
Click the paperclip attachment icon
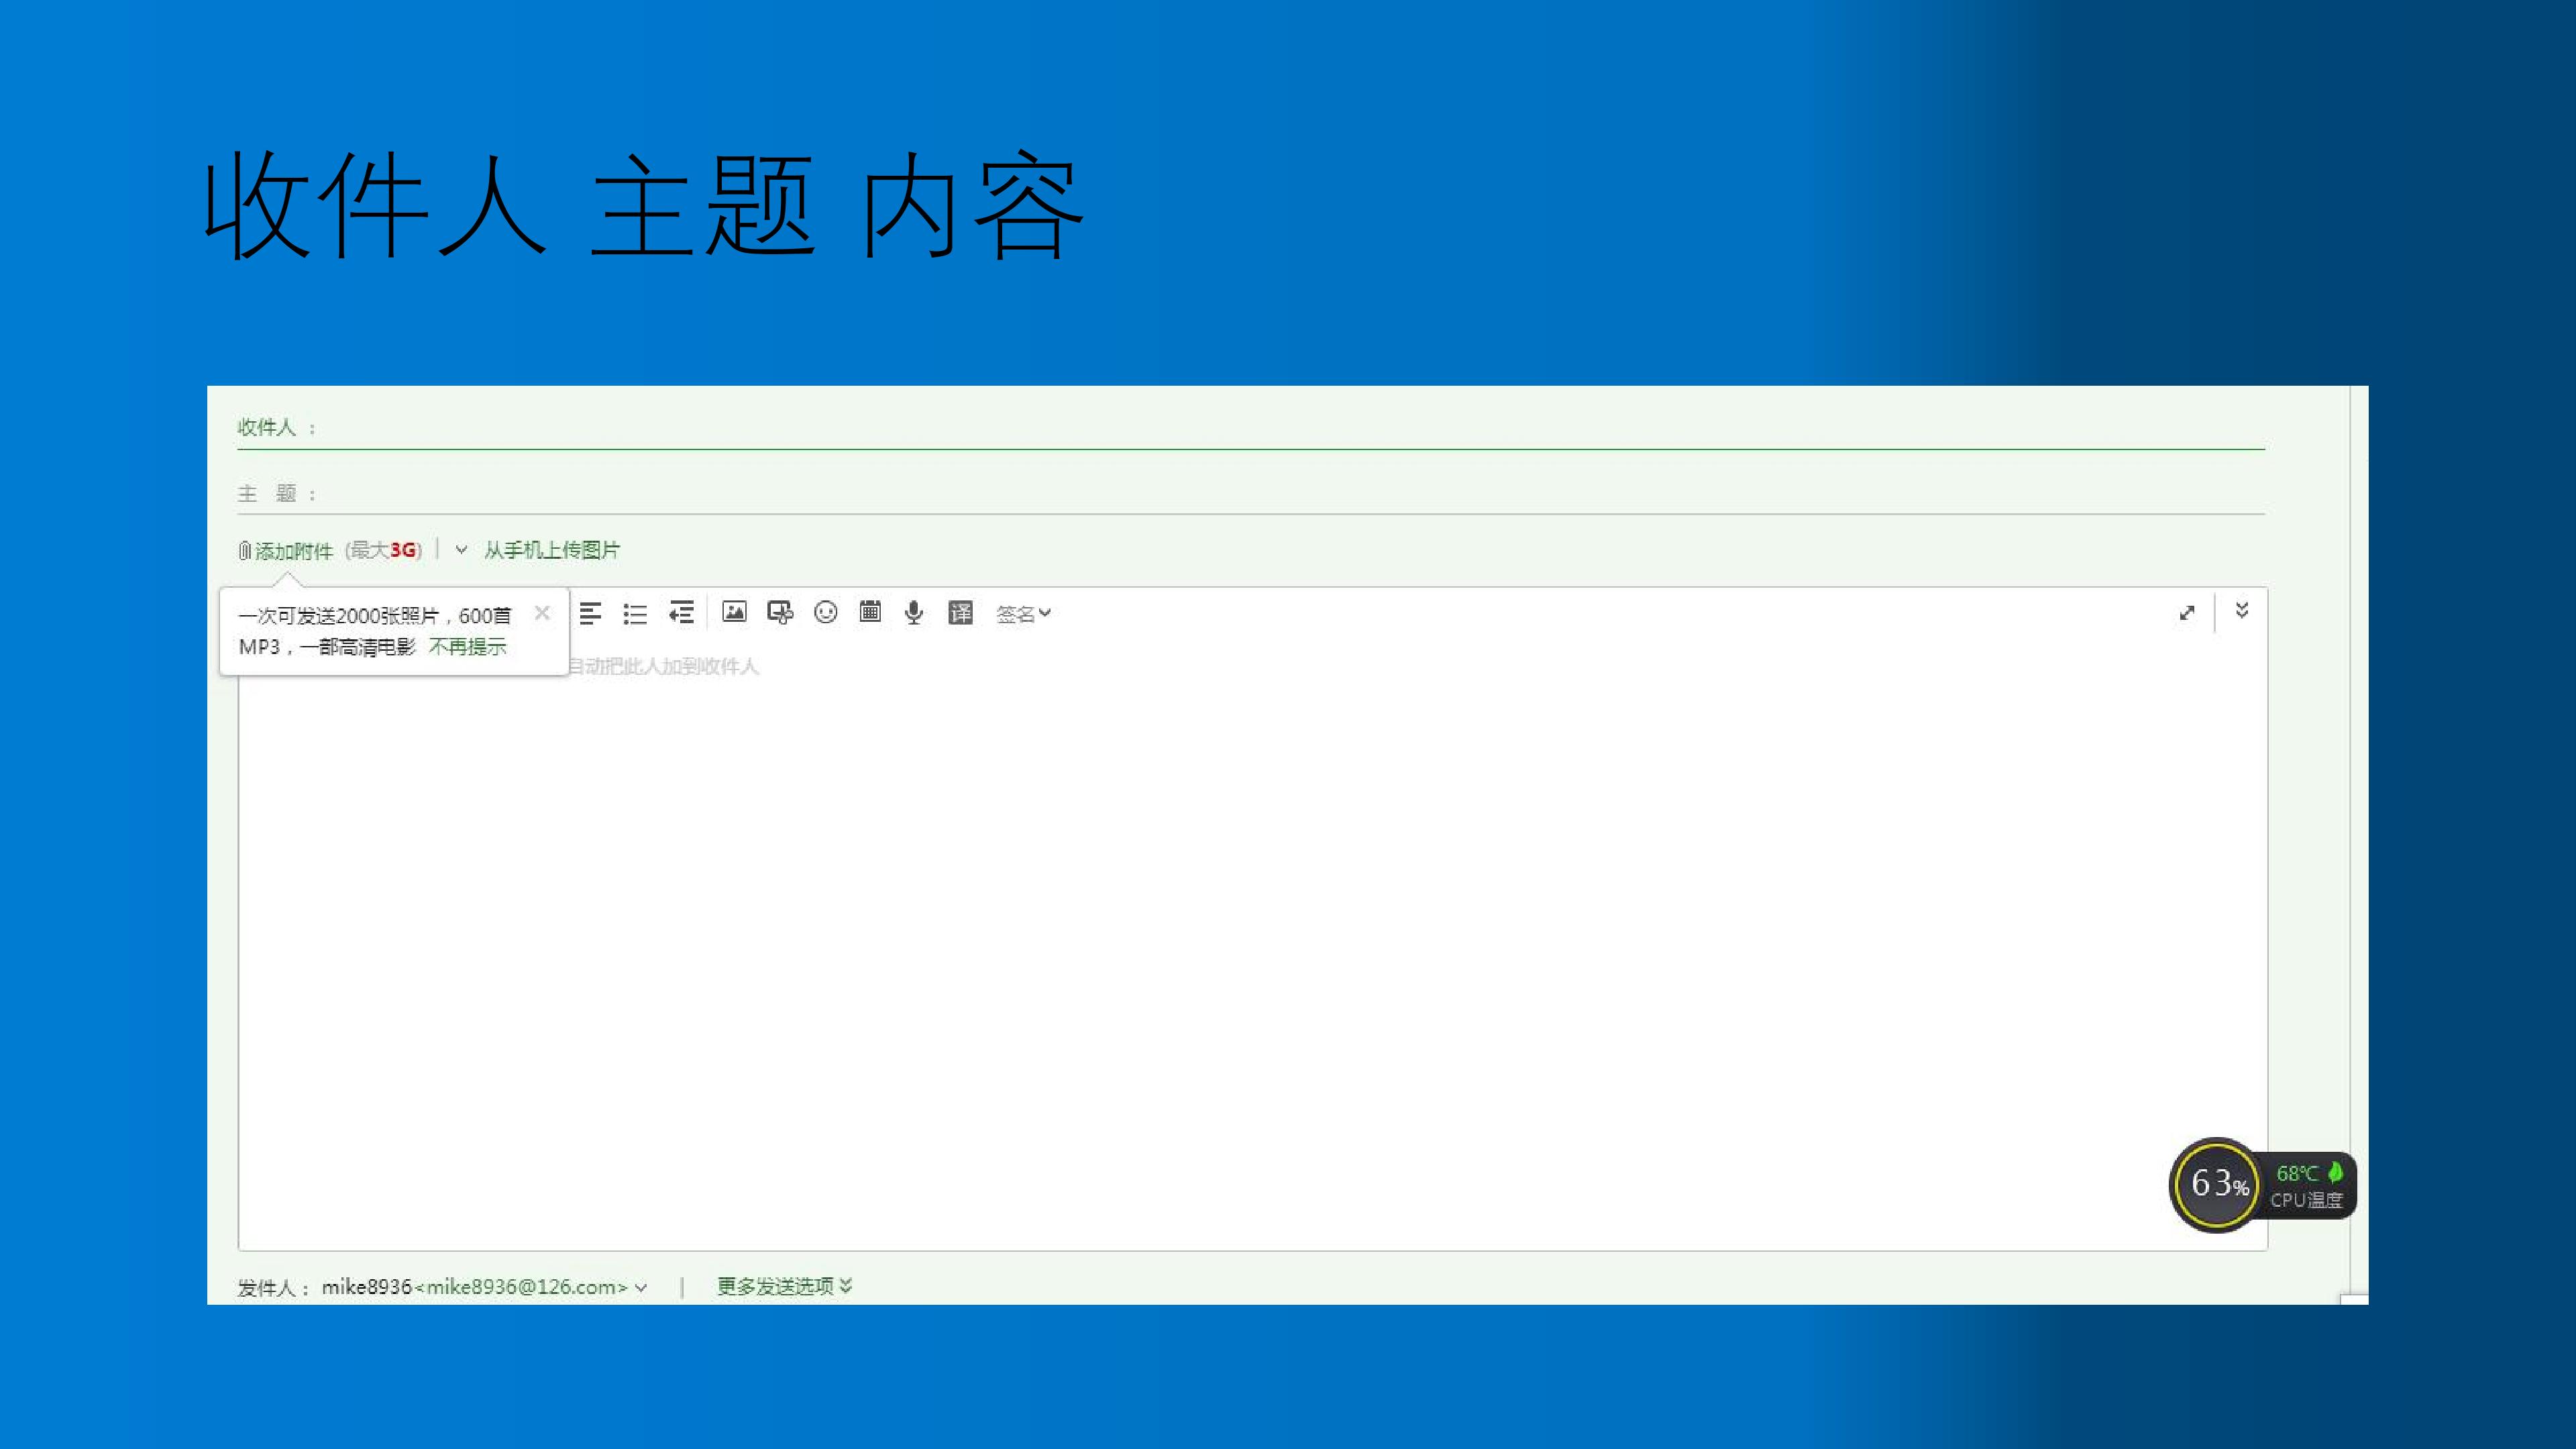[x=244, y=550]
